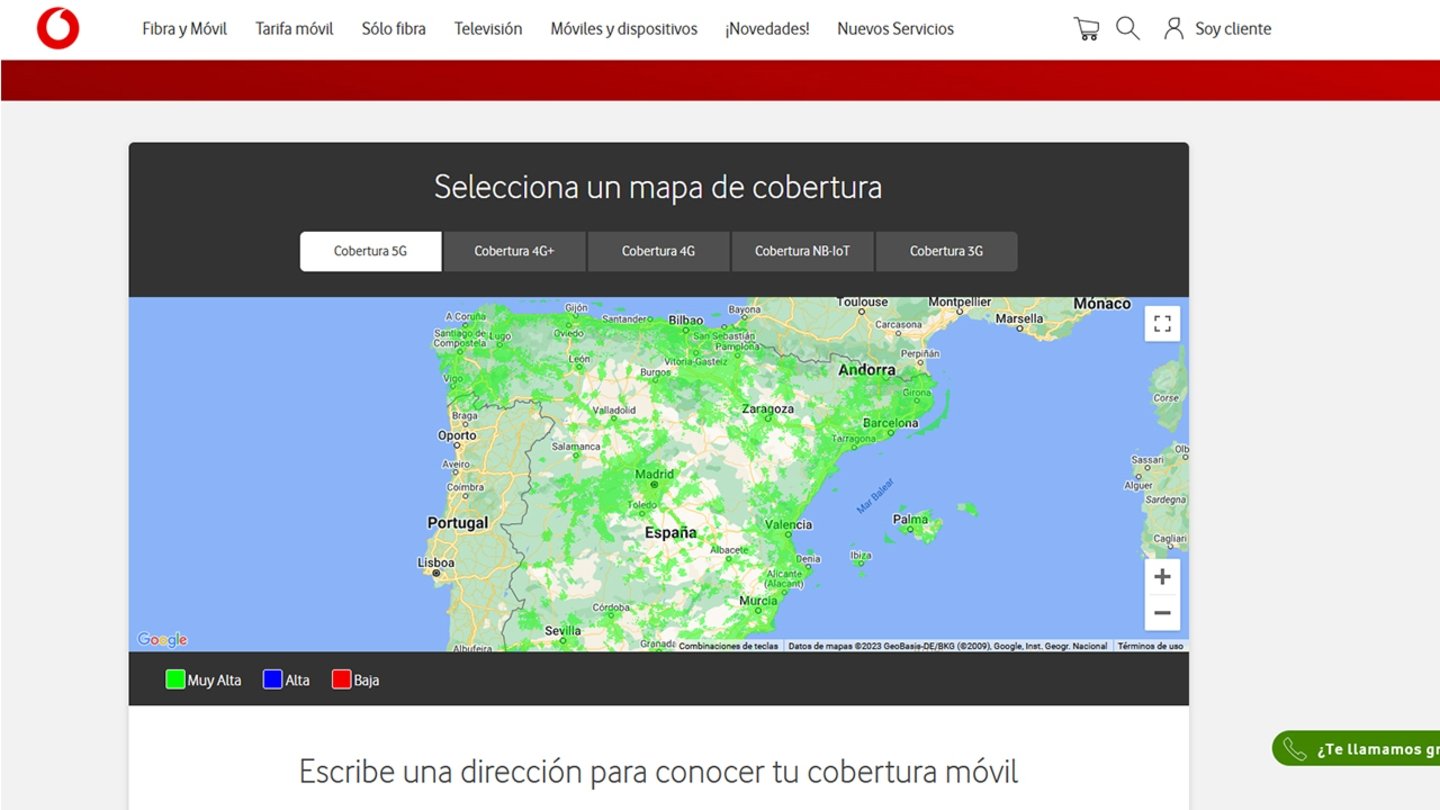
Task: Open ¡Novedades! menu item
Action: tap(767, 29)
